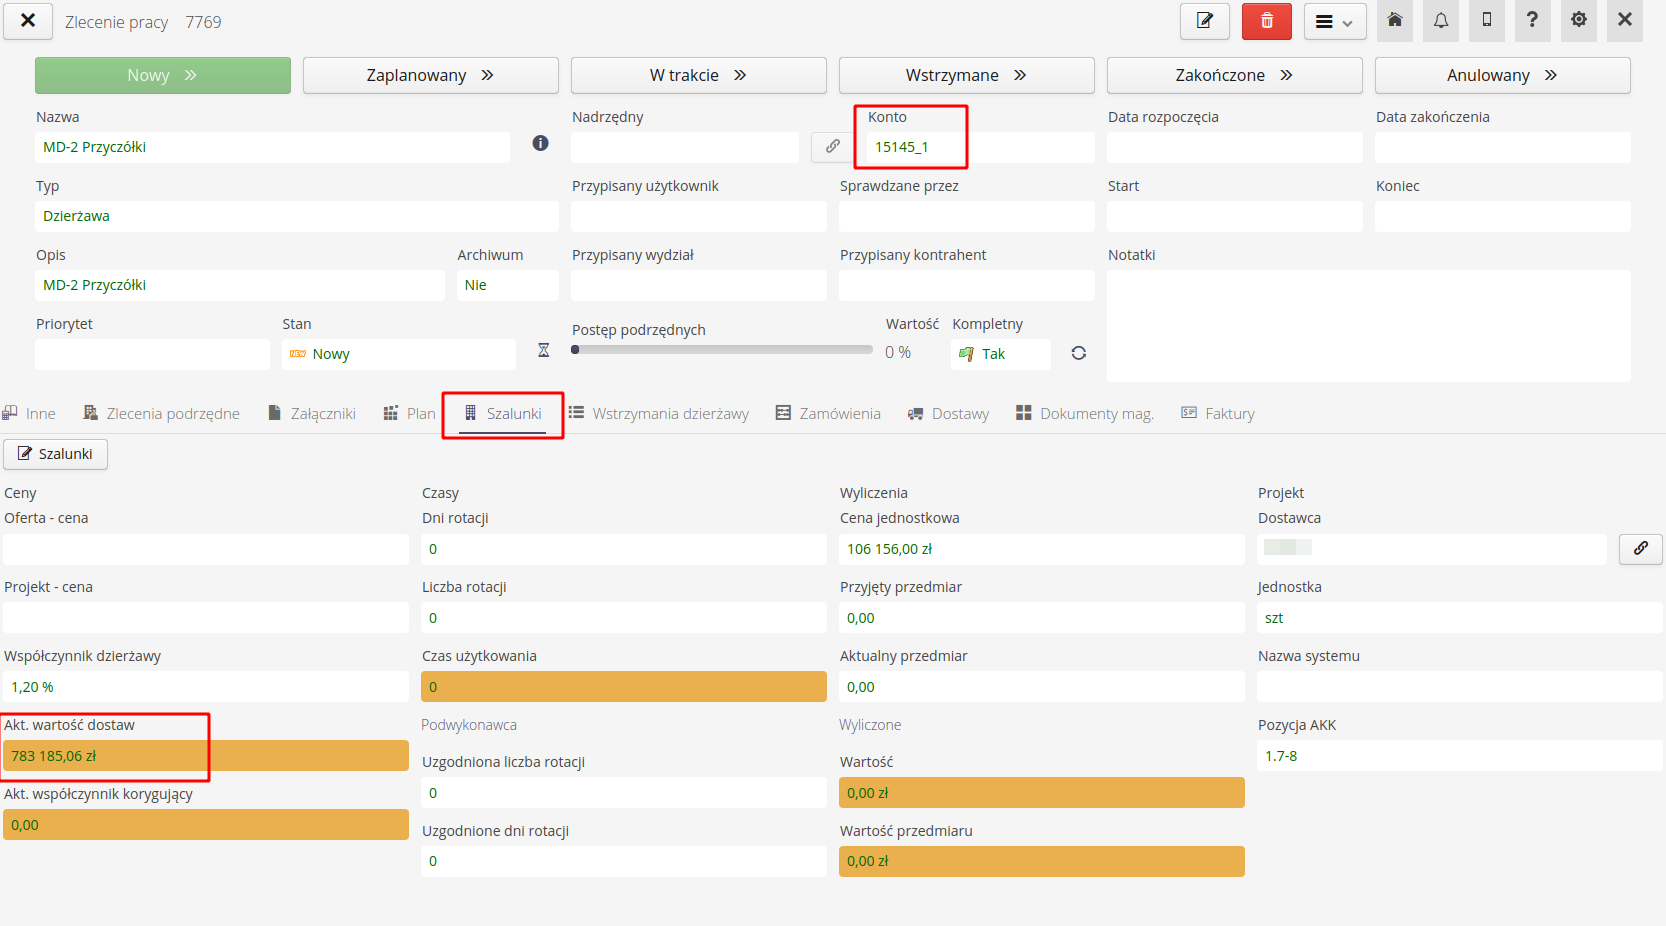The height and width of the screenshot is (926, 1666).
Task: Click the Postęp podrzędnych progress slider
Action: click(722, 350)
